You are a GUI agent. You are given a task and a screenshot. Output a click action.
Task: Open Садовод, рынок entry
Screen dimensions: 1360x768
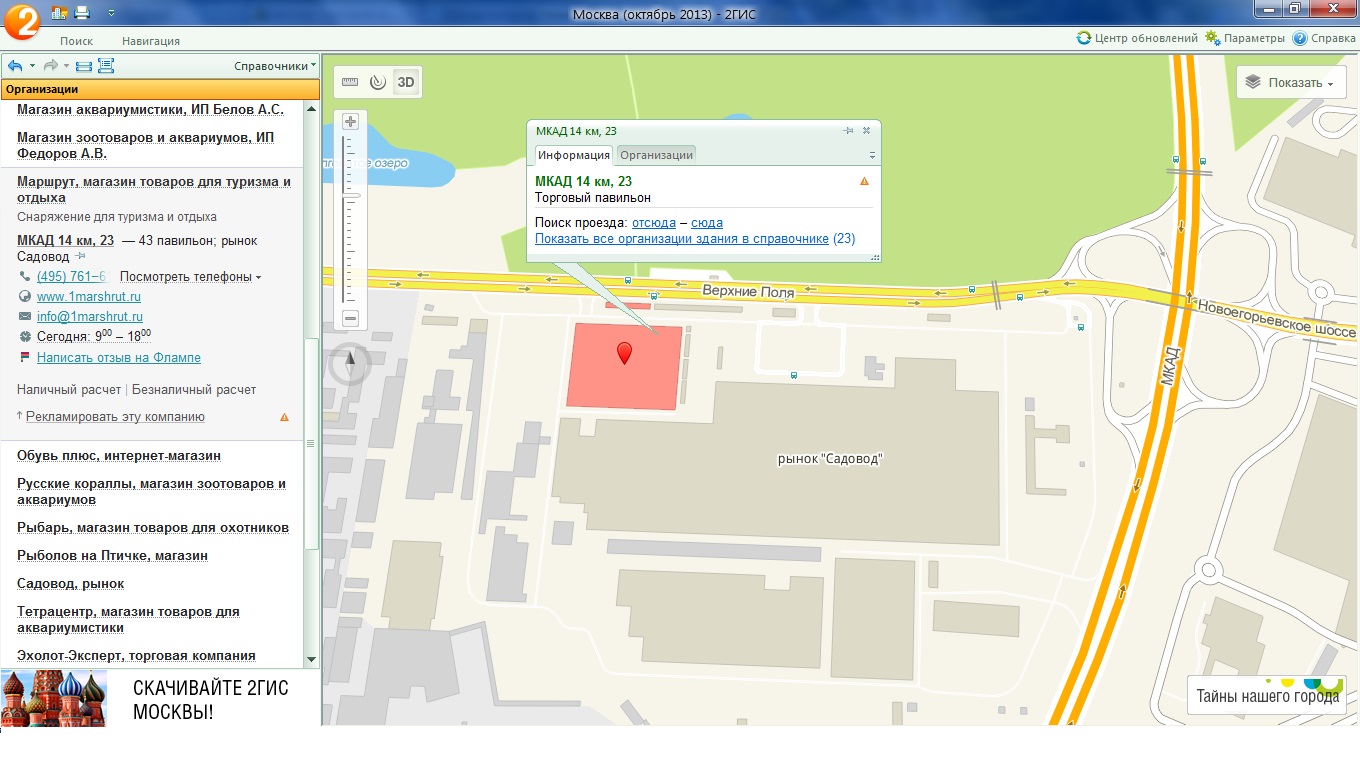click(70, 583)
